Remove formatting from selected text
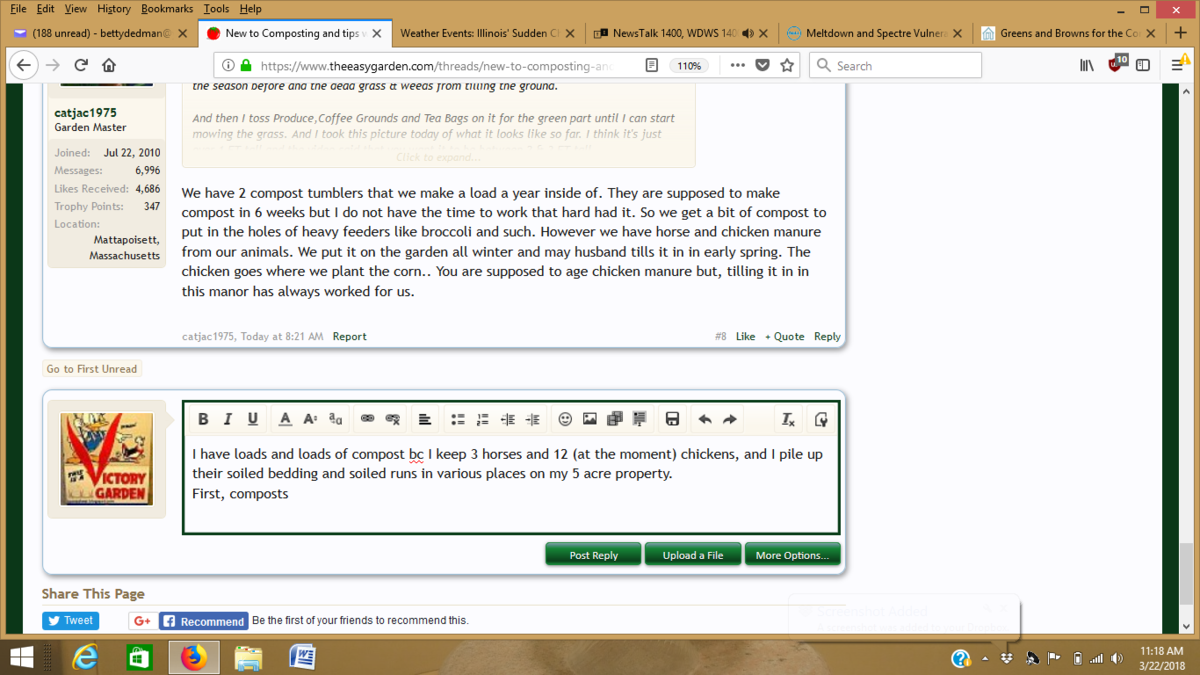This screenshot has height=675, width=1200. (x=788, y=419)
